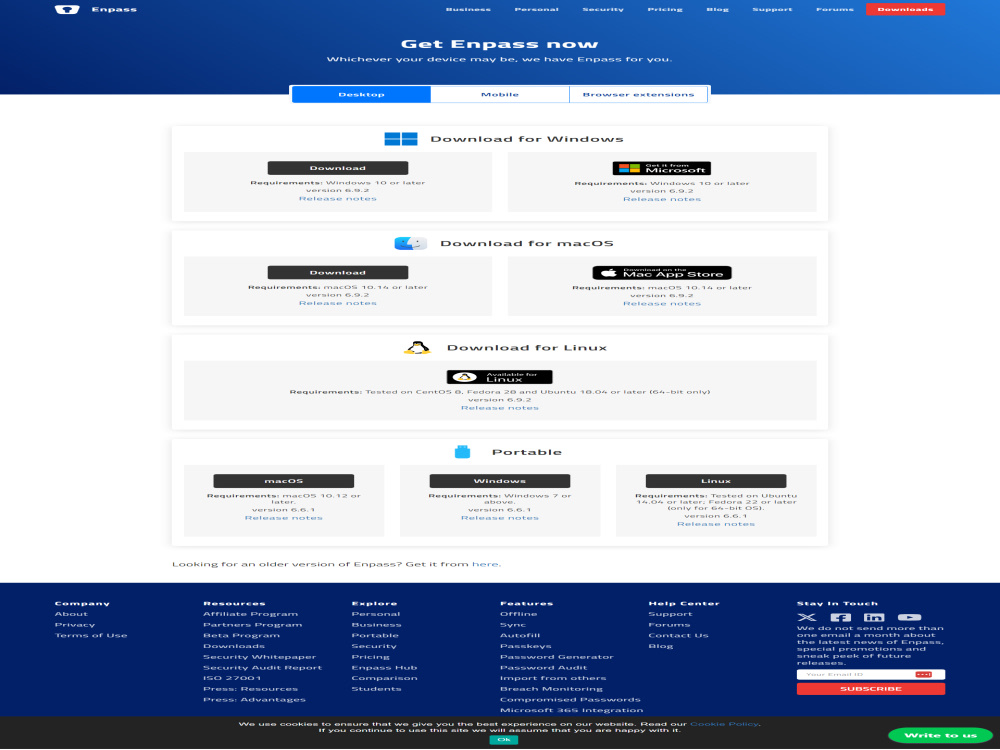Open the LinkedIn social icon
Viewport: 1000px width, 750px height.
(x=874, y=617)
